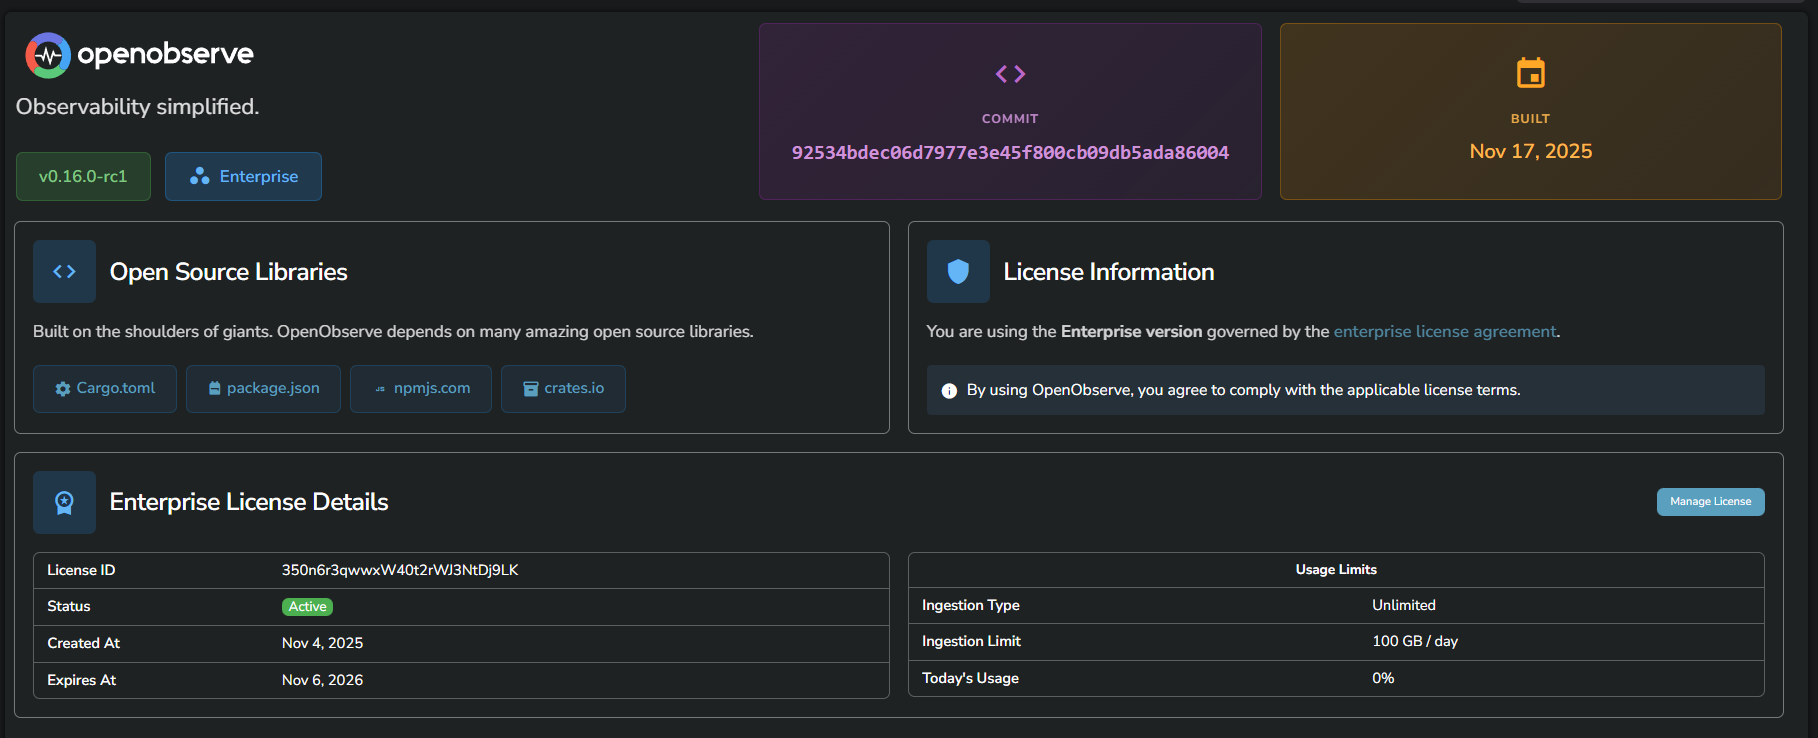Open the npmjs.com link button

pos(420,389)
